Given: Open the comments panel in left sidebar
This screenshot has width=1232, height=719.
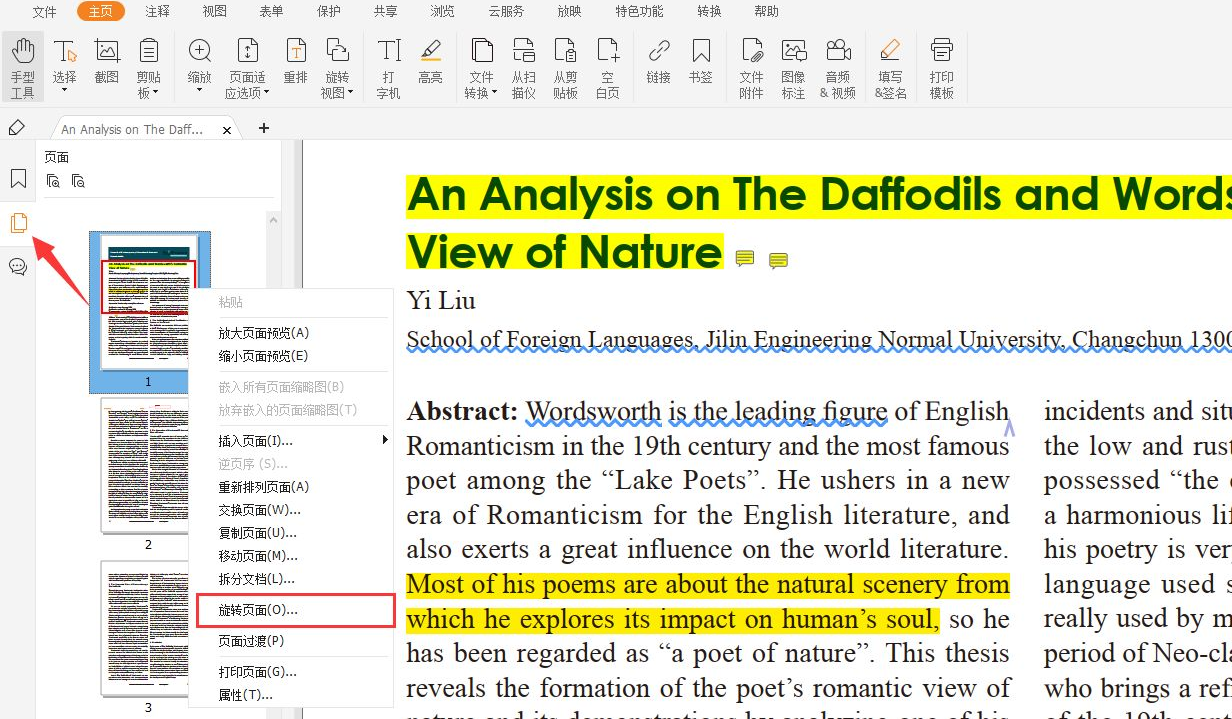Looking at the screenshot, I should (x=18, y=267).
